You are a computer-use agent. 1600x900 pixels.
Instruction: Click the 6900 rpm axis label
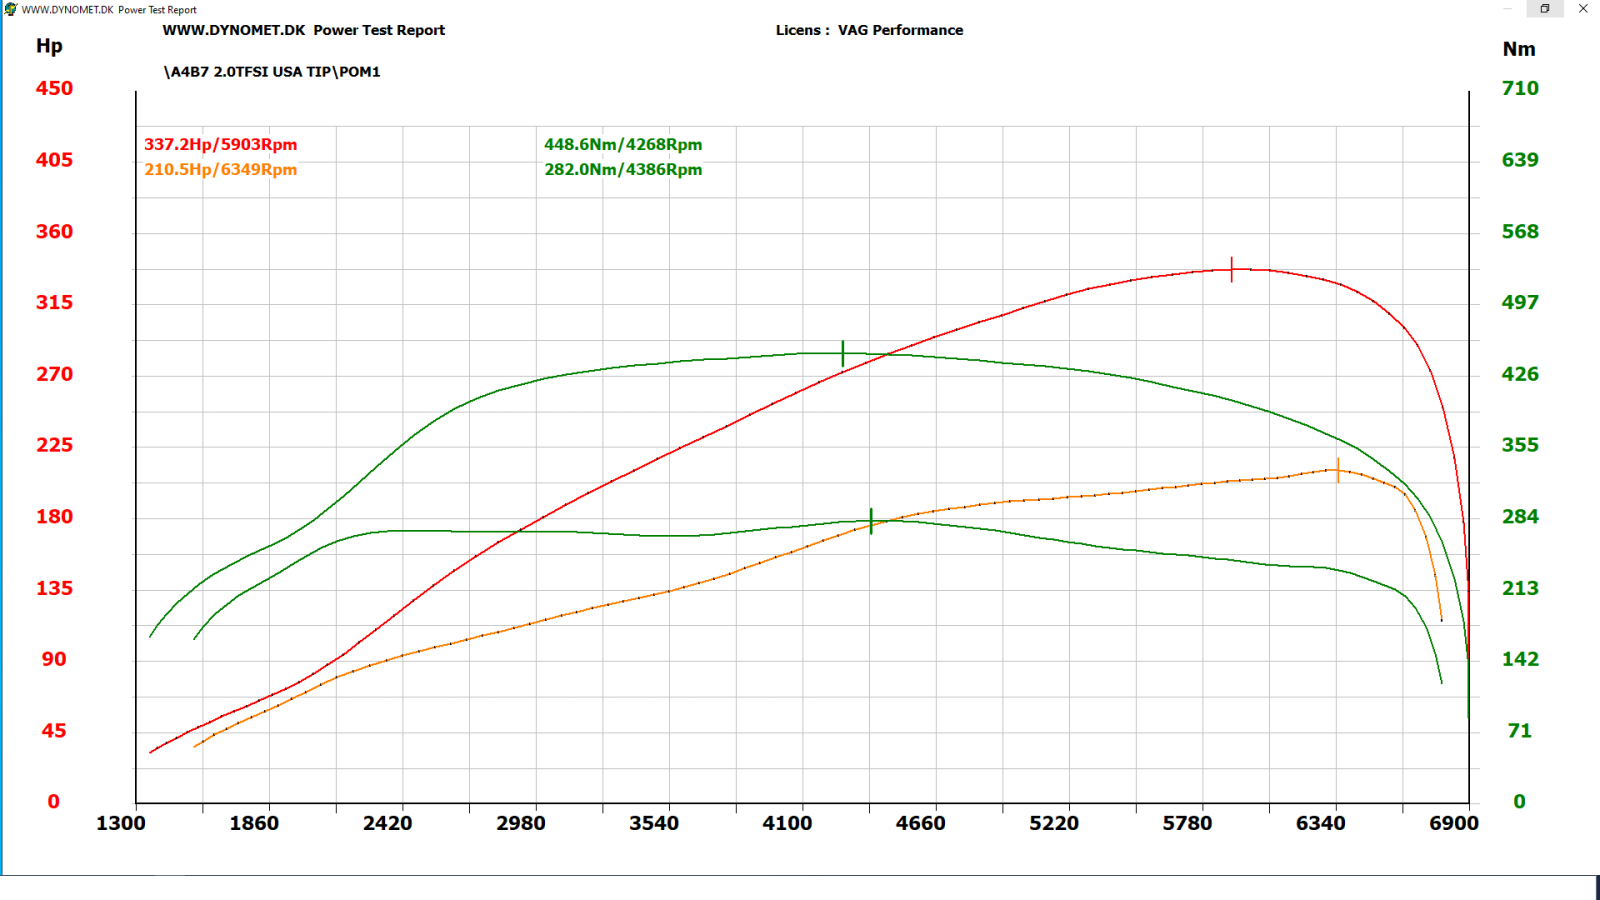click(1454, 823)
